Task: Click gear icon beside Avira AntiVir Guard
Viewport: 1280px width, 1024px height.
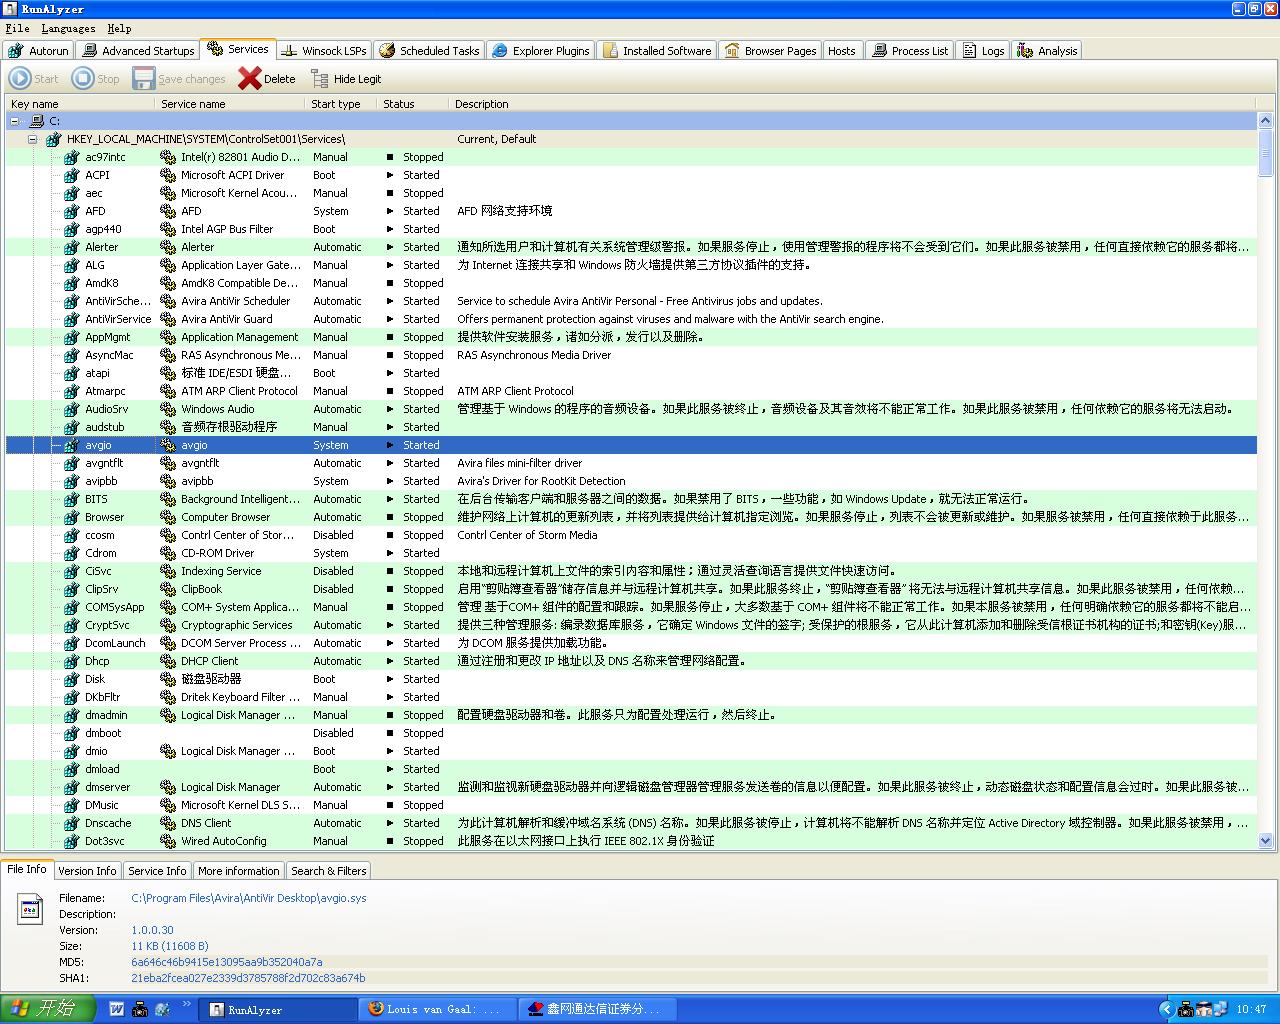Action: pos(168,319)
